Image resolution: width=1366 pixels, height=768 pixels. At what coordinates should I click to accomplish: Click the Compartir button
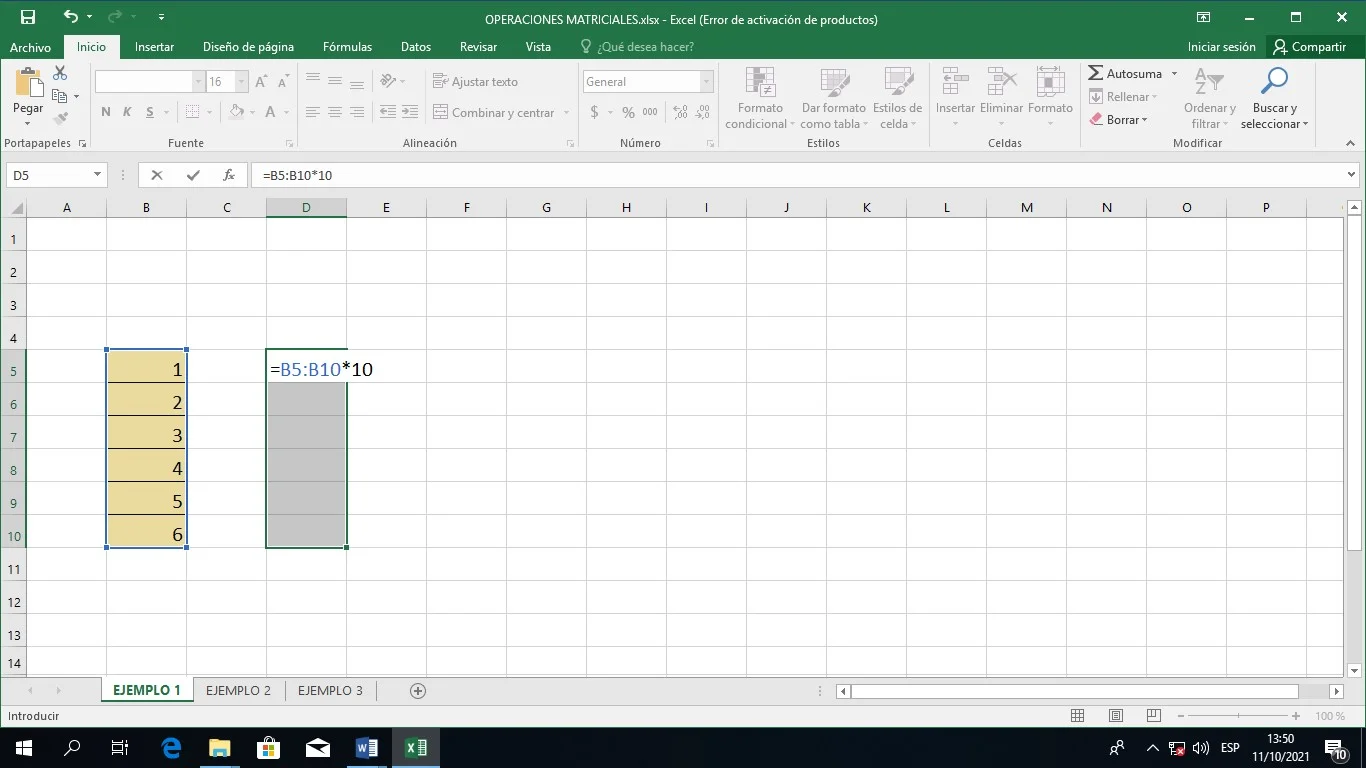(x=1310, y=47)
